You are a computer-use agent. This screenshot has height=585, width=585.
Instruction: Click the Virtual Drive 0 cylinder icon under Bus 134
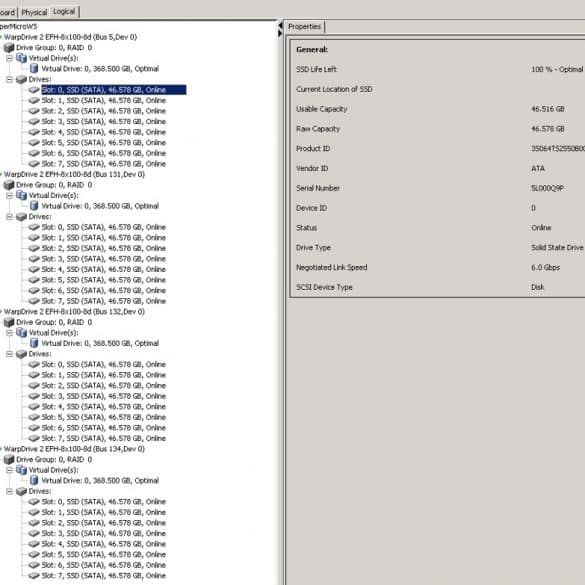[x=34, y=481]
